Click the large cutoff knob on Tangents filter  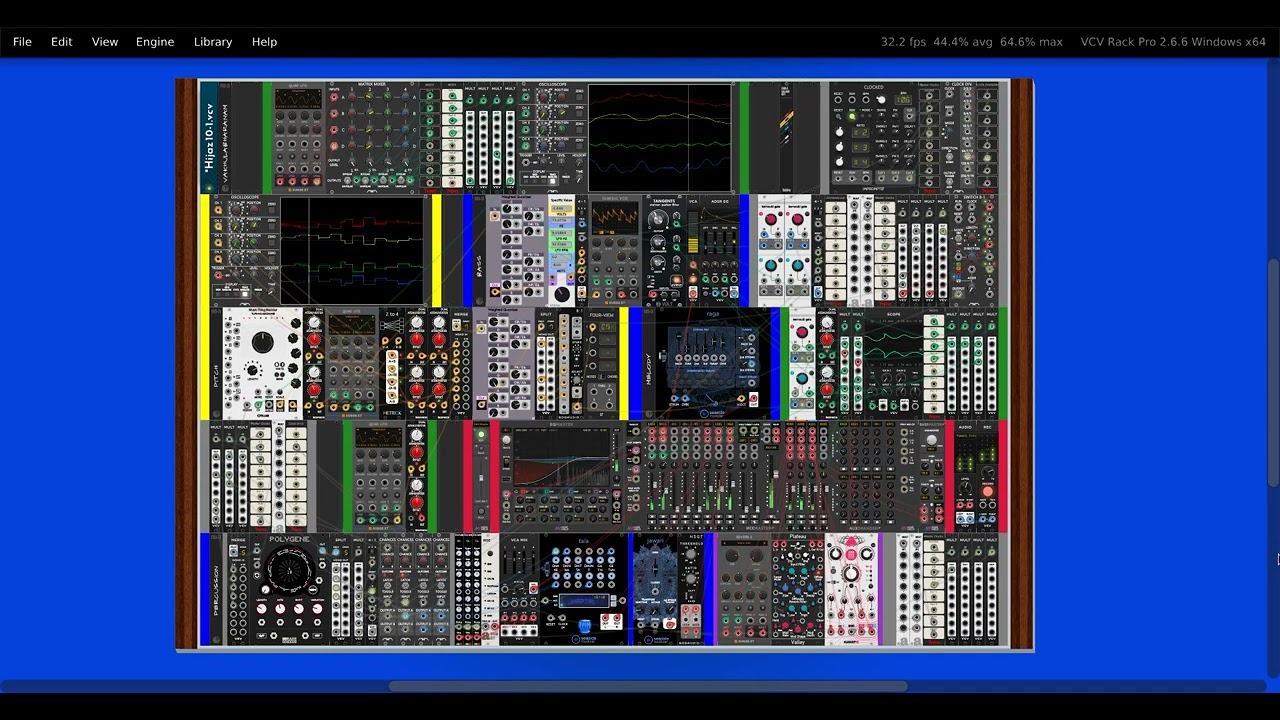[659, 219]
